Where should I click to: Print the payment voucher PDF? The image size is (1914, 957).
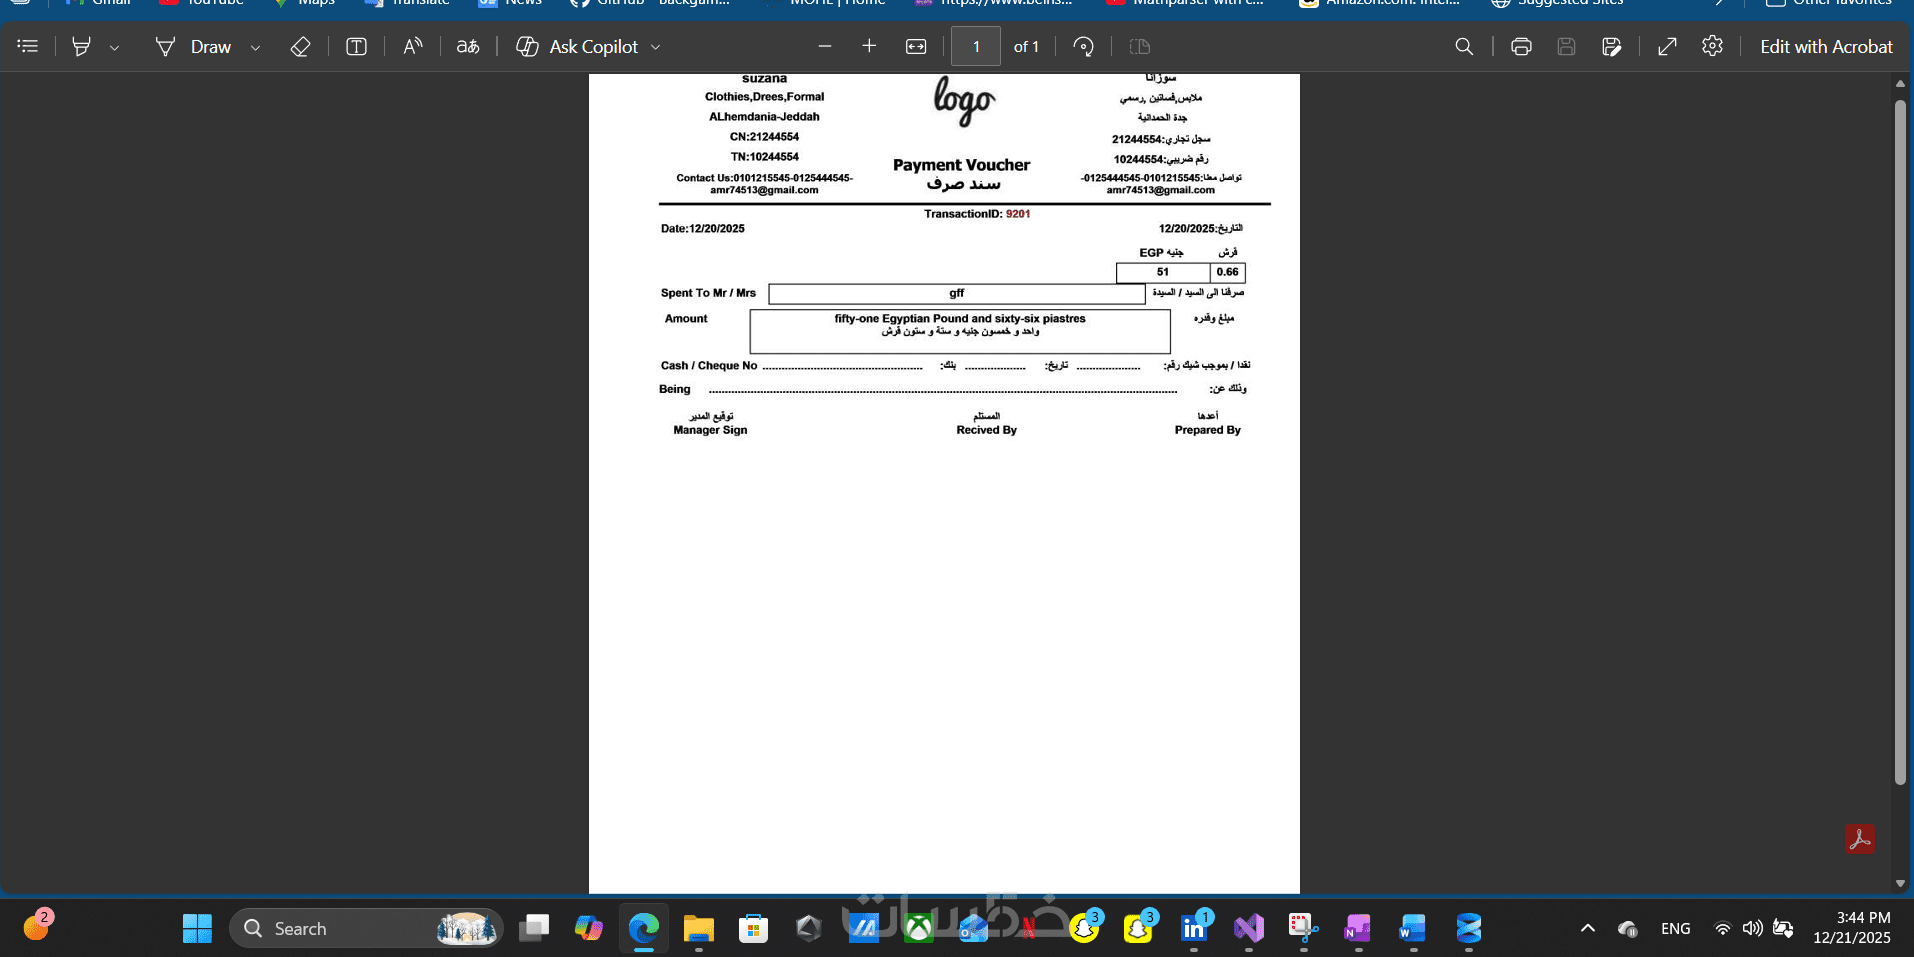point(1521,46)
